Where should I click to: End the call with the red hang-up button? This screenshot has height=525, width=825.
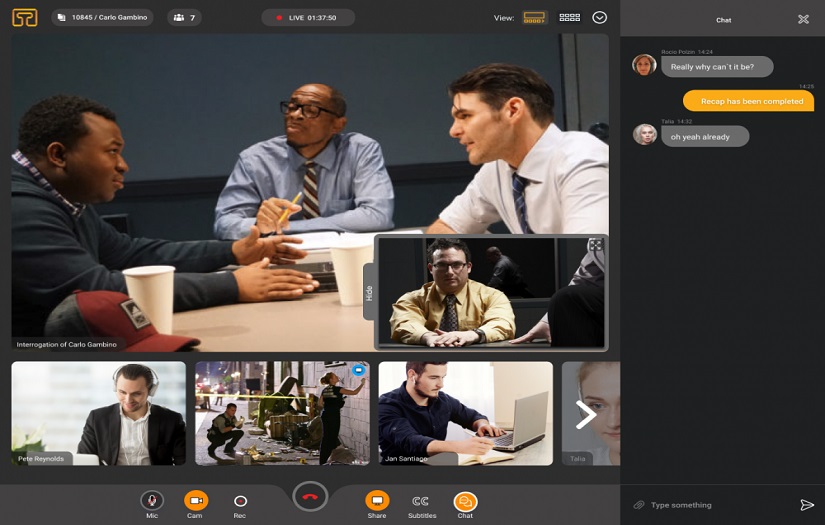310,496
